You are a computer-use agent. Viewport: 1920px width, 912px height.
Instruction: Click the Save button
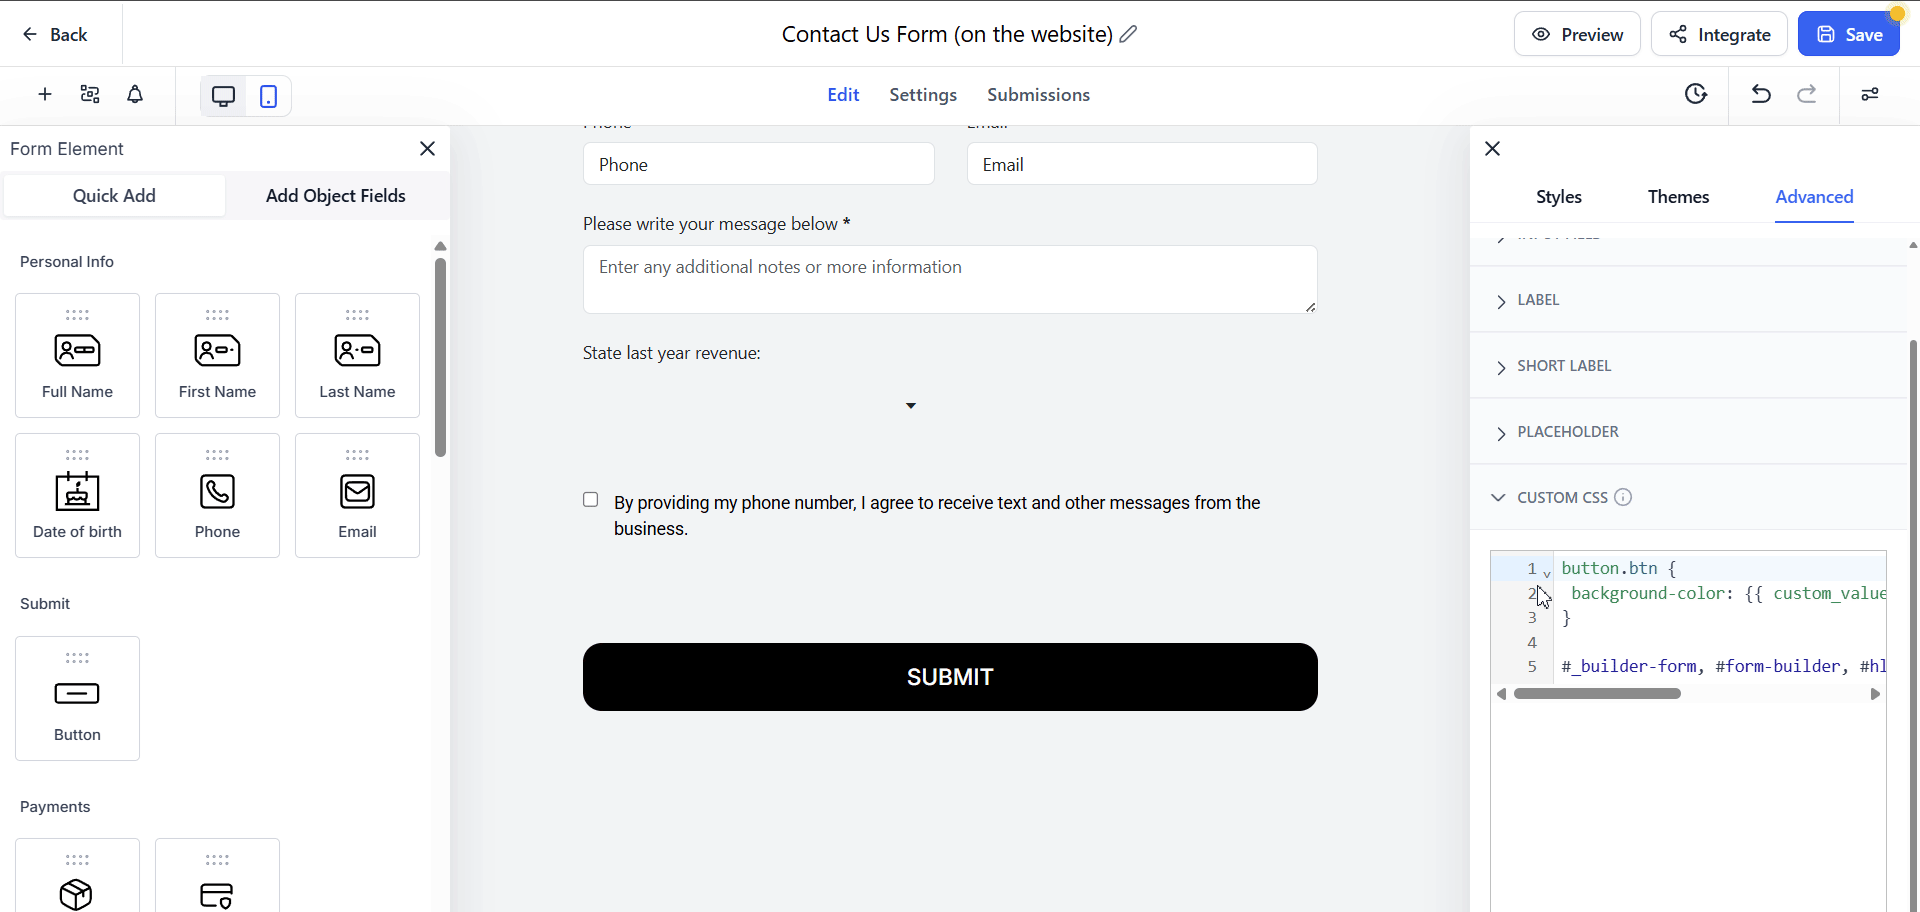point(1849,34)
